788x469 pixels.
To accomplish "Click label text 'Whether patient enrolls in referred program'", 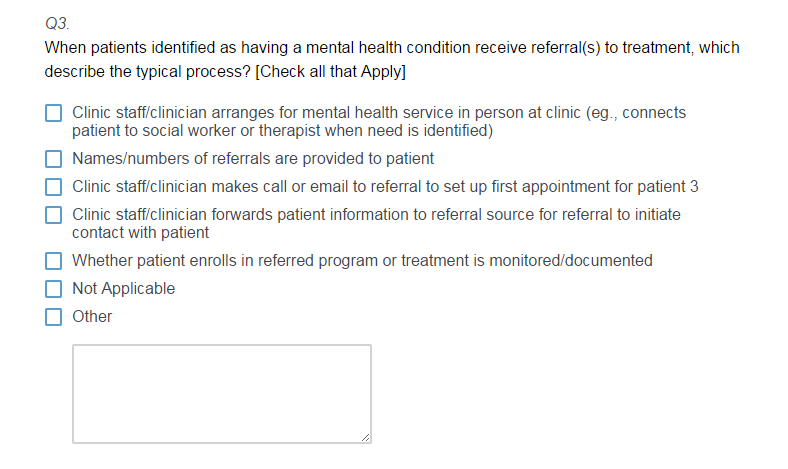I will tap(362, 261).
